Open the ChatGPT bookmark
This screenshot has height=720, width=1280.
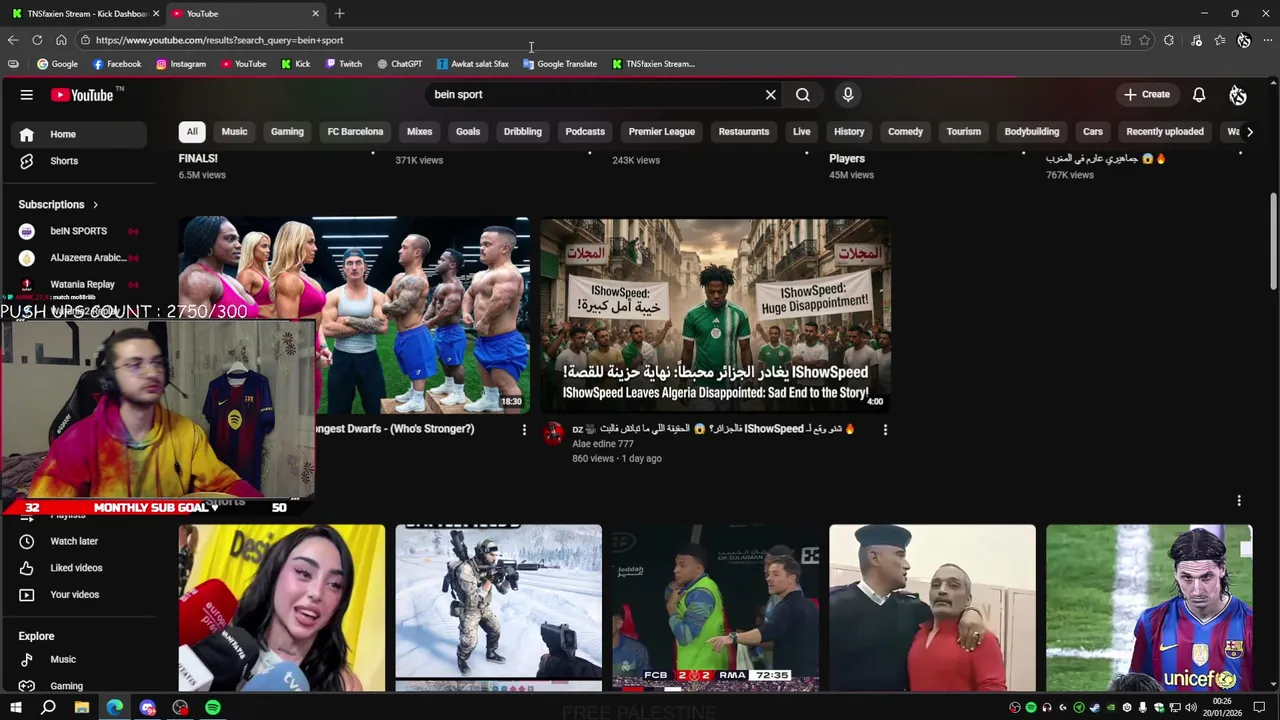pos(399,64)
